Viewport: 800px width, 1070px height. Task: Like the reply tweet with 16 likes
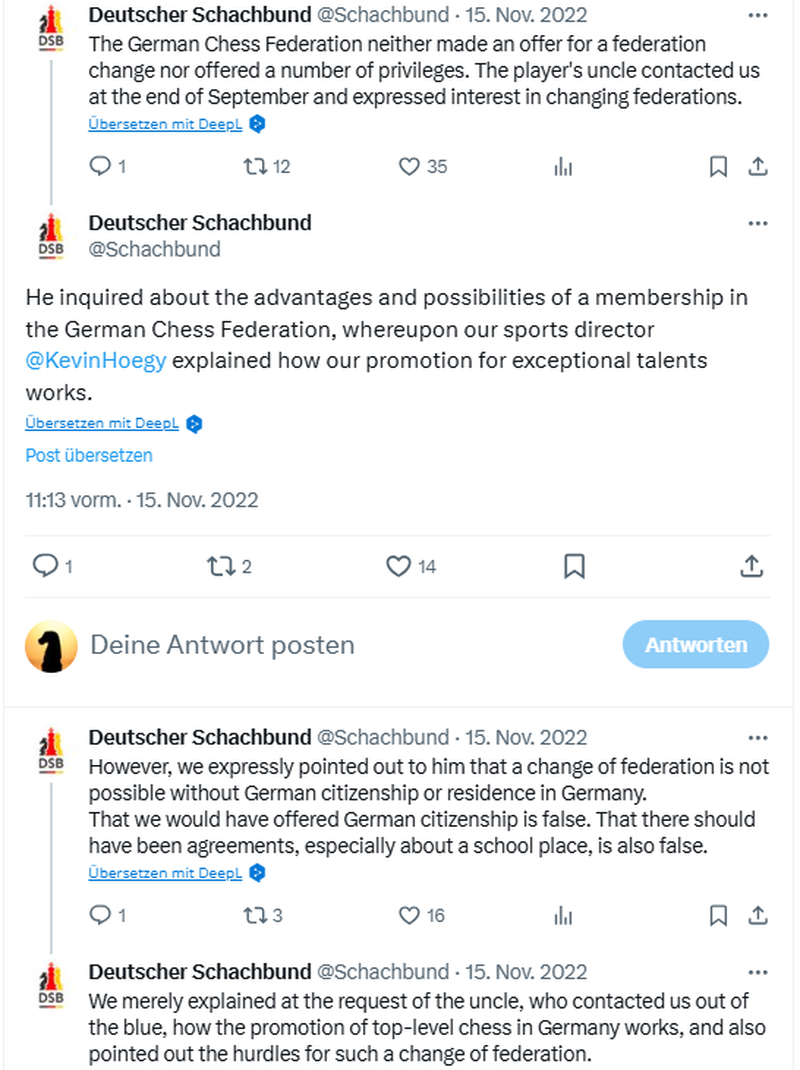(409, 915)
